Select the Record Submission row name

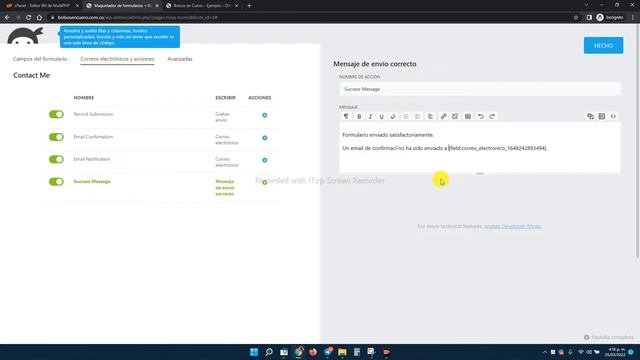pyautogui.click(x=93, y=114)
